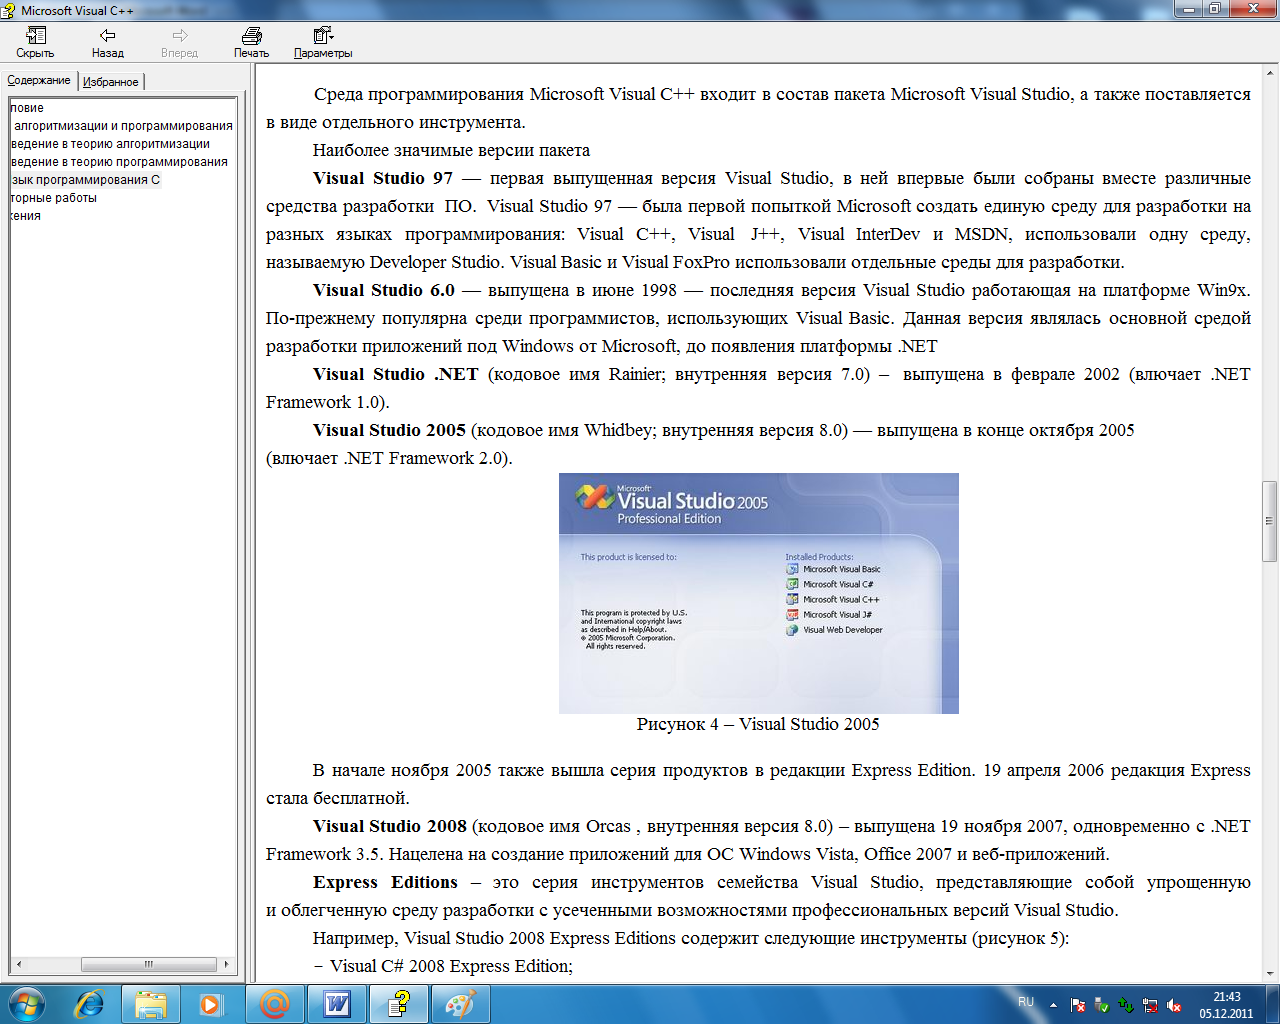The height and width of the screenshot is (1024, 1280).
Task: Click the contents pane horizontal scrollbar thumb
Action: pos(148,965)
